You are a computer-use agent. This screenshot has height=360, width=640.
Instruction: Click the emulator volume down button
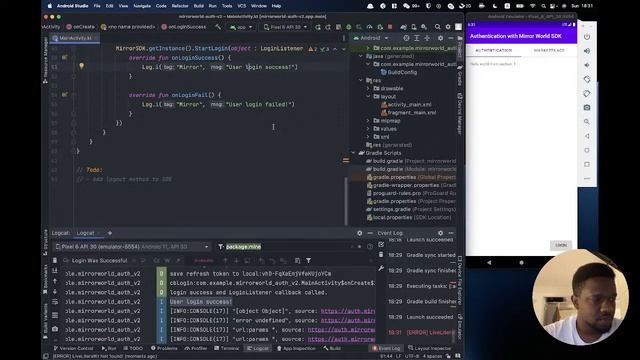pyautogui.click(x=587, y=65)
